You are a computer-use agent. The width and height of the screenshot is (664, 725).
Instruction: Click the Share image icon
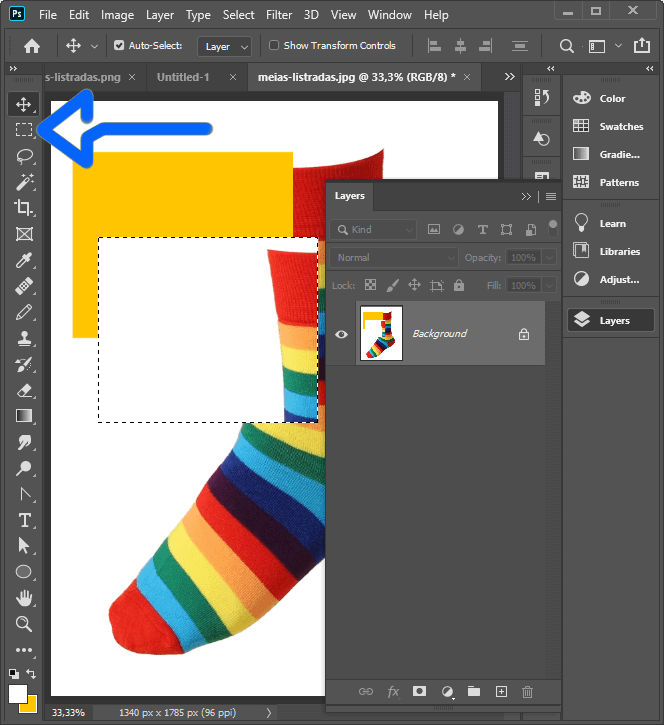pos(642,45)
